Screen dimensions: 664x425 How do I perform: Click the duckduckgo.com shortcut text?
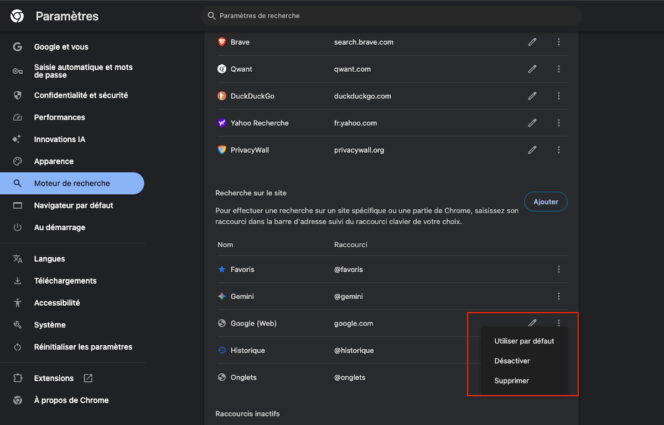[x=362, y=96]
